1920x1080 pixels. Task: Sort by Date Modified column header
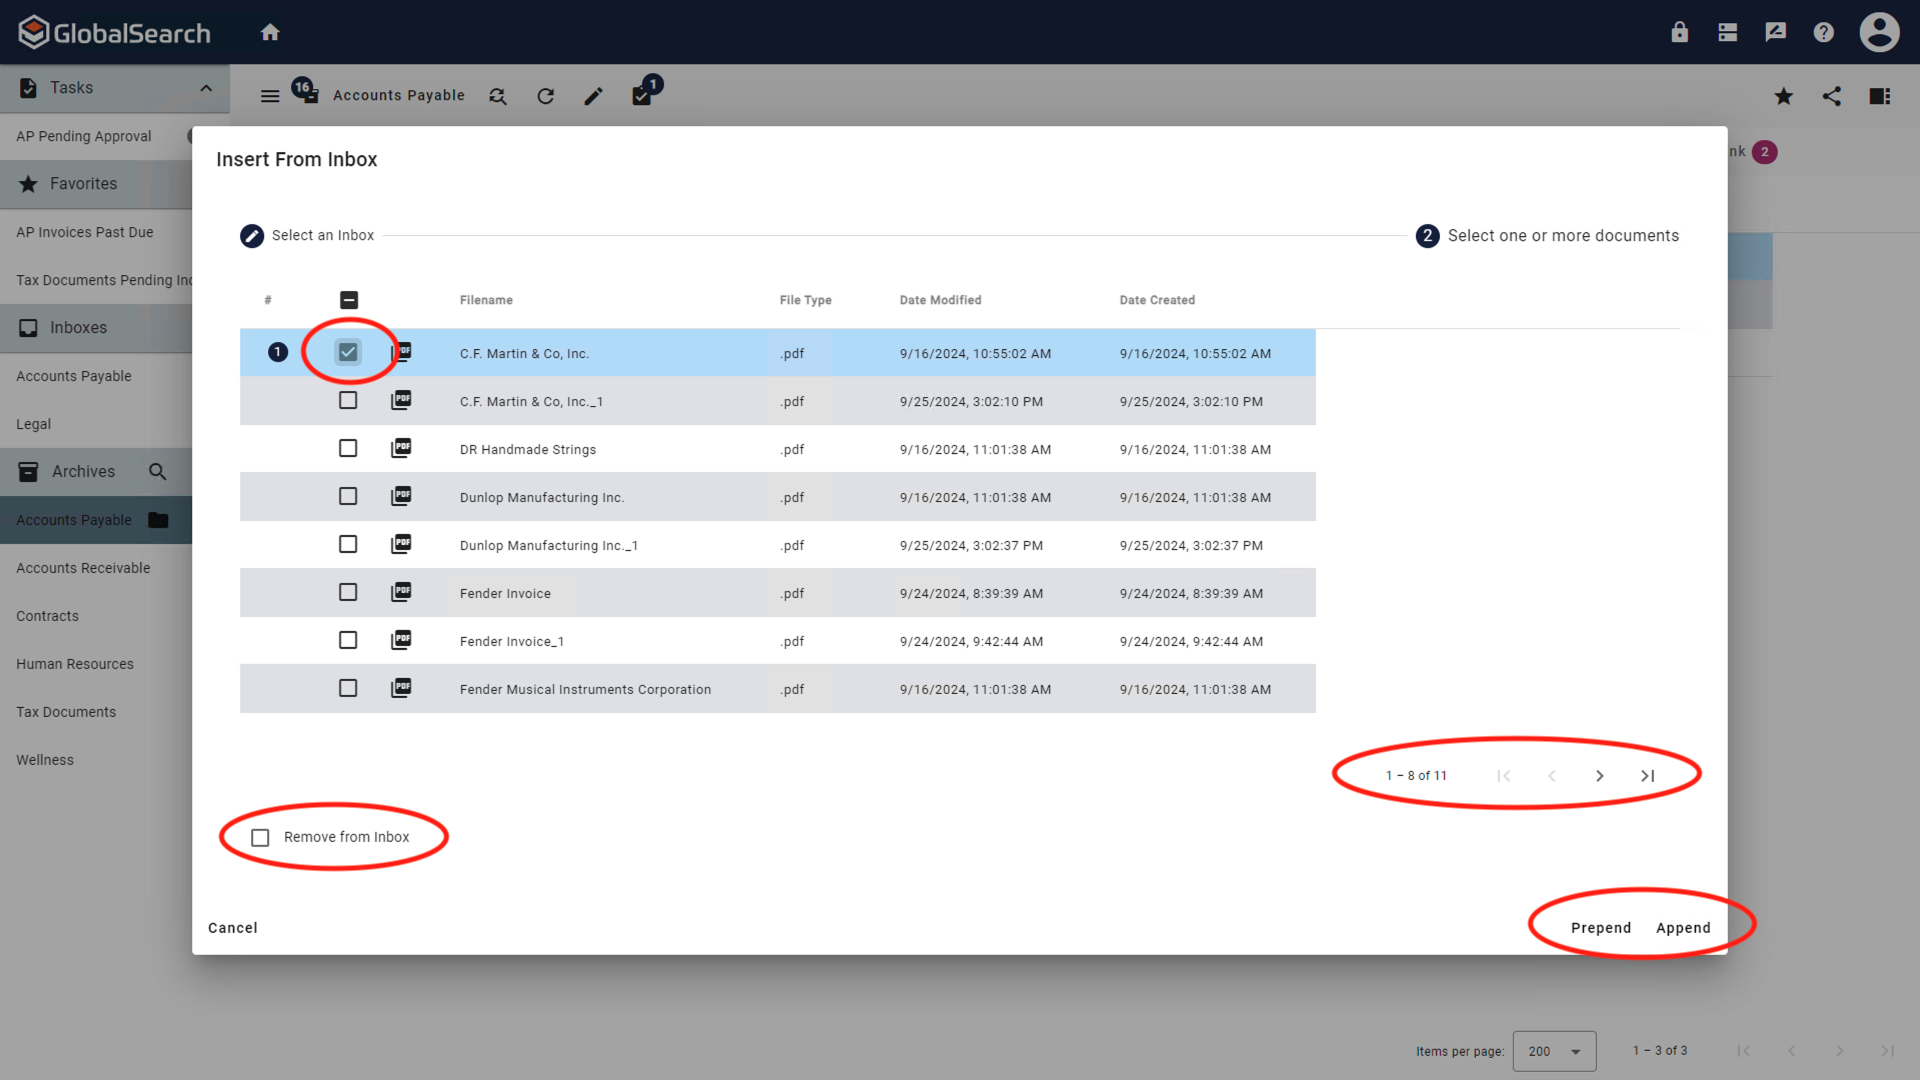pyautogui.click(x=940, y=300)
